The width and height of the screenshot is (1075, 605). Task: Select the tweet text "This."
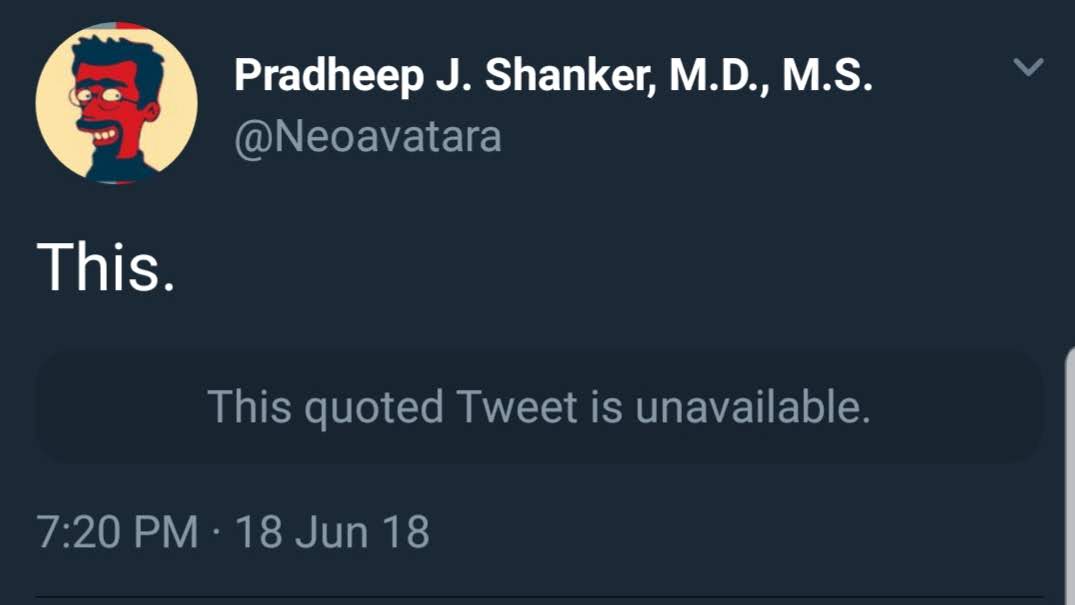coord(106,267)
